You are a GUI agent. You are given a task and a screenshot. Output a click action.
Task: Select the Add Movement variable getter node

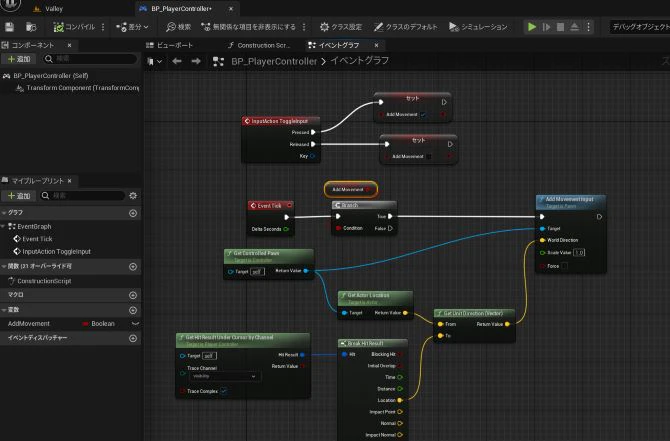click(x=350, y=189)
